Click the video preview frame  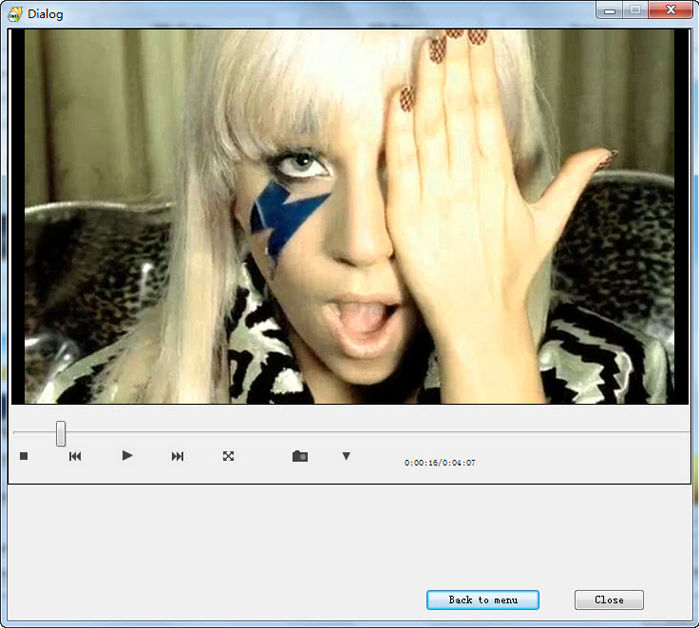(x=349, y=216)
